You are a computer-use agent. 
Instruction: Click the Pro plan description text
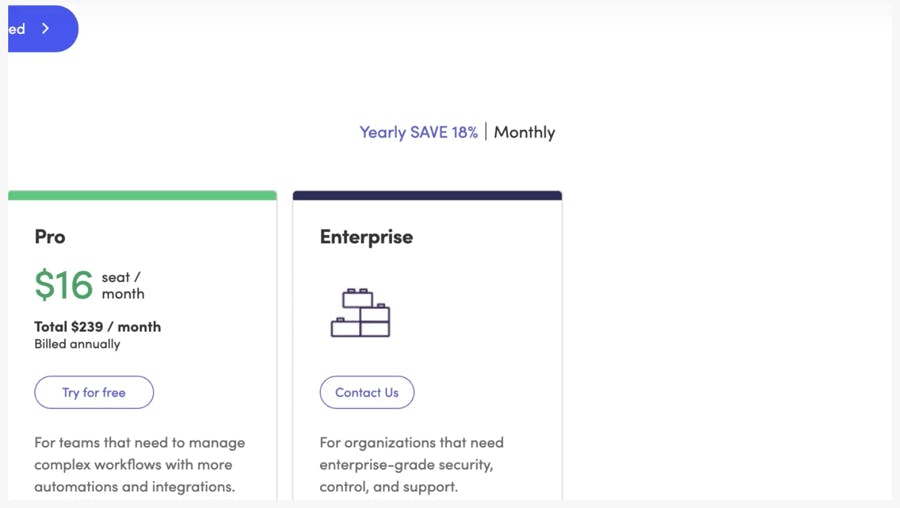coord(139,464)
